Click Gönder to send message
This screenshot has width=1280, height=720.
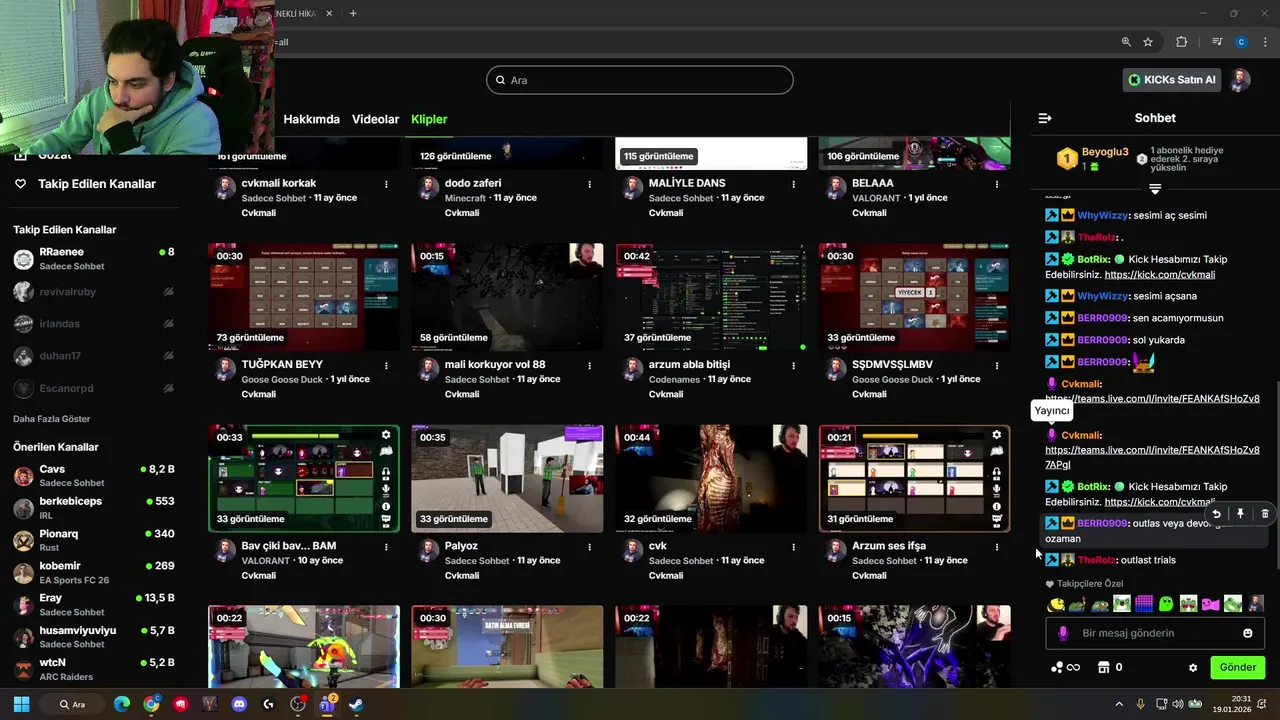1237,667
